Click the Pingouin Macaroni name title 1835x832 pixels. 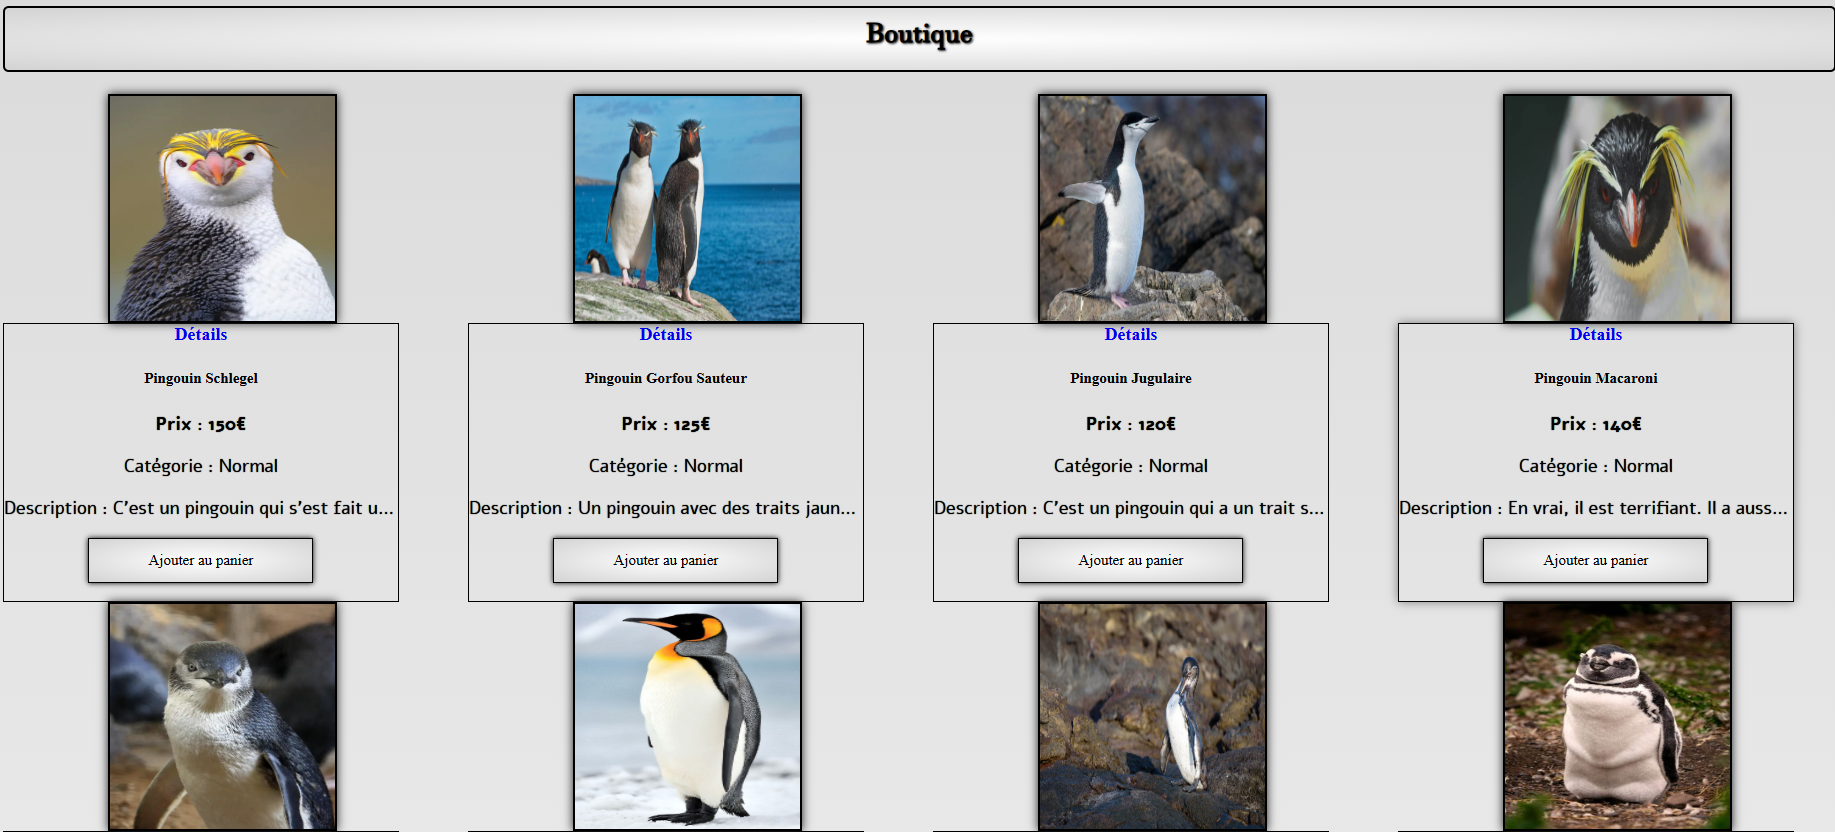click(x=1596, y=378)
